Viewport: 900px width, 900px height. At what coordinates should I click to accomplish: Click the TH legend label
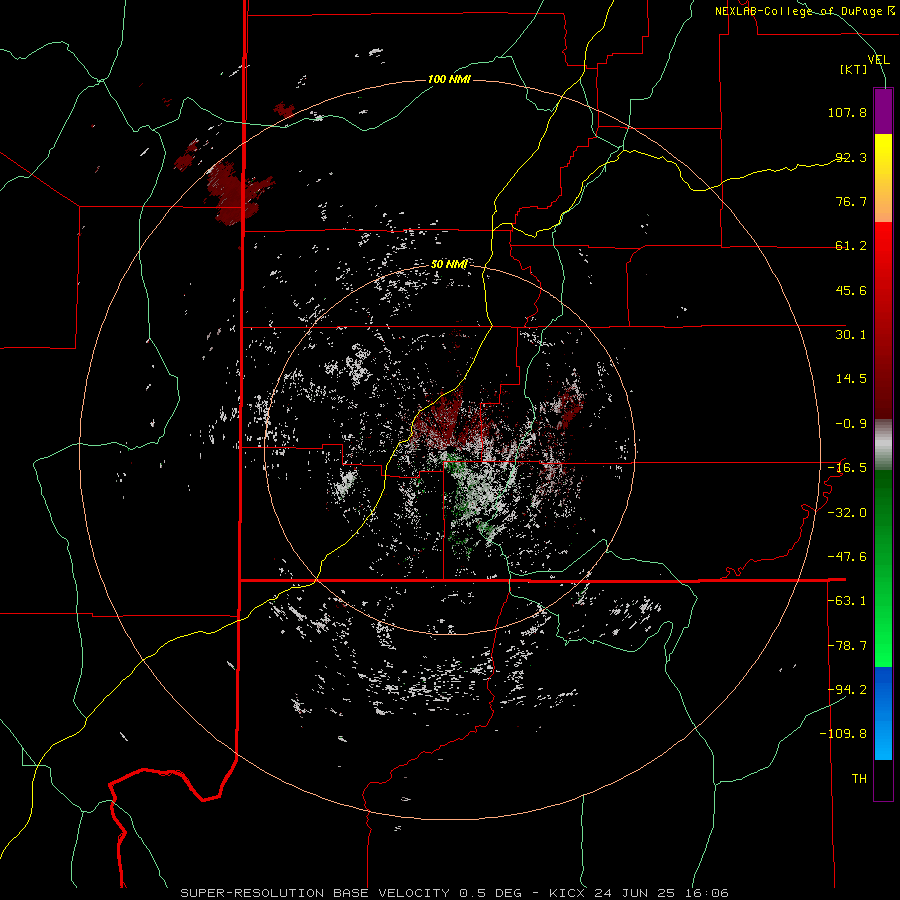pos(859,779)
